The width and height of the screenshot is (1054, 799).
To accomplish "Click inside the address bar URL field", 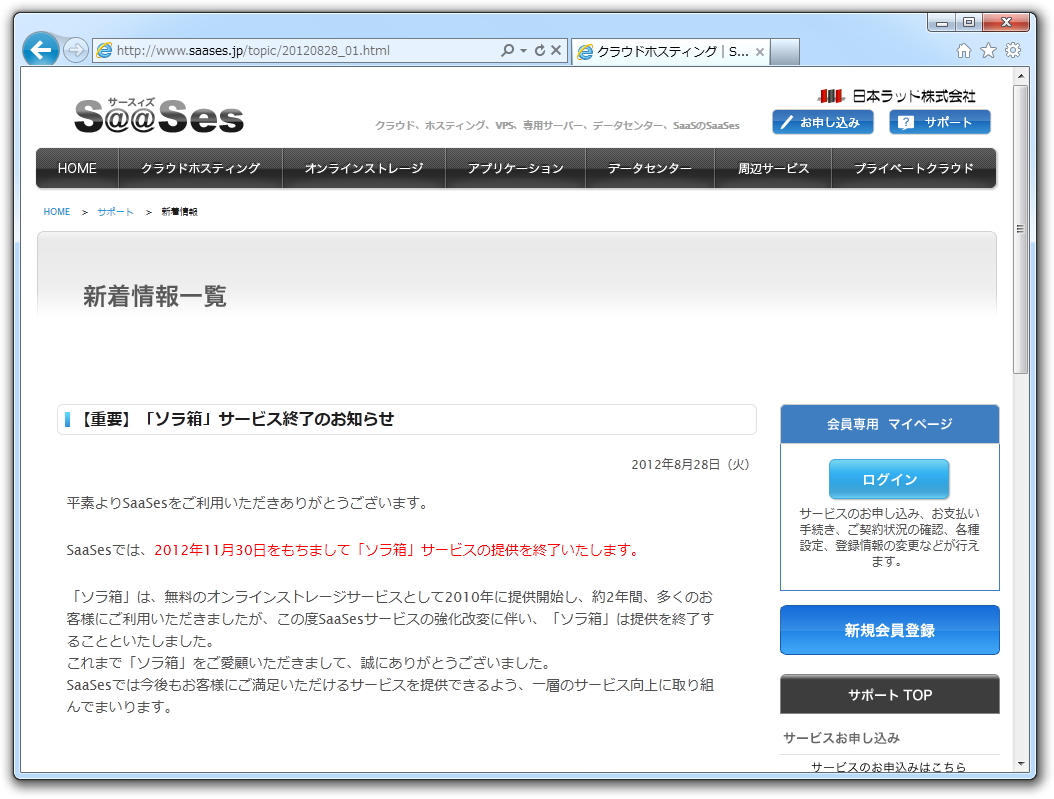I will point(300,49).
